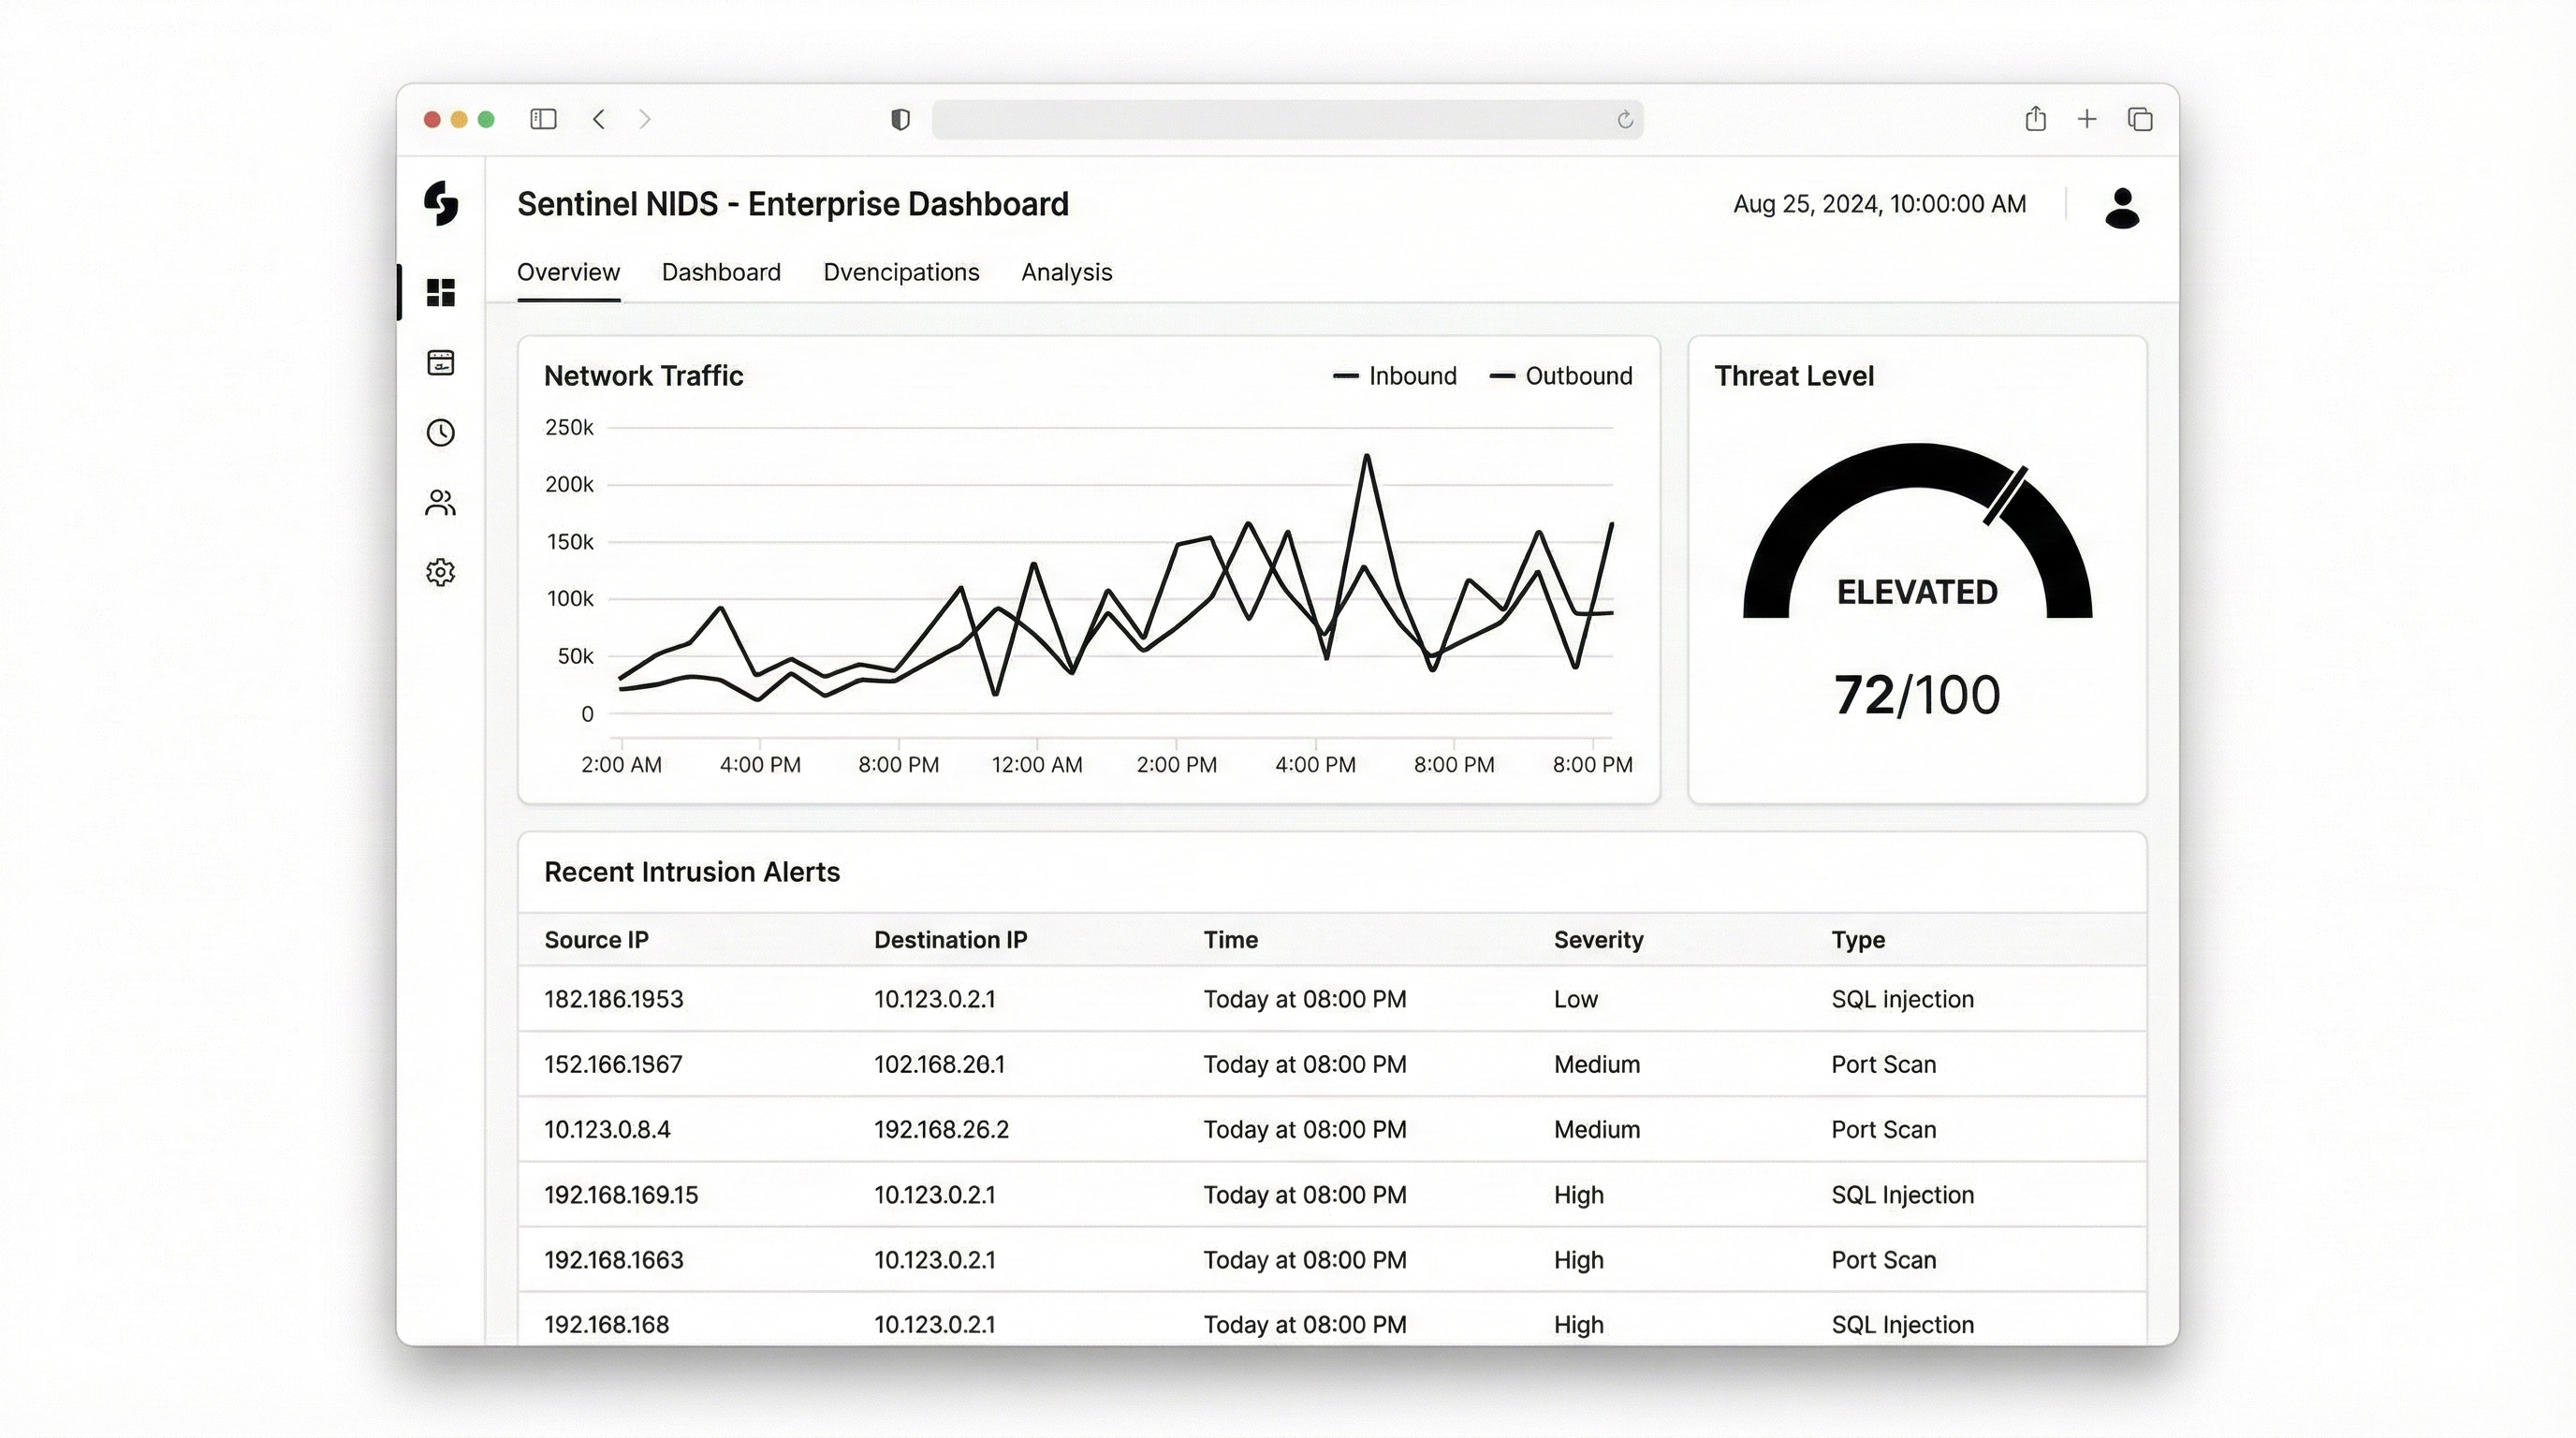The width and height of the screenshot is (2576, 1438).
Task: Click the Sentinel logo icon in sidebar
Action: (x=441, y=203)
